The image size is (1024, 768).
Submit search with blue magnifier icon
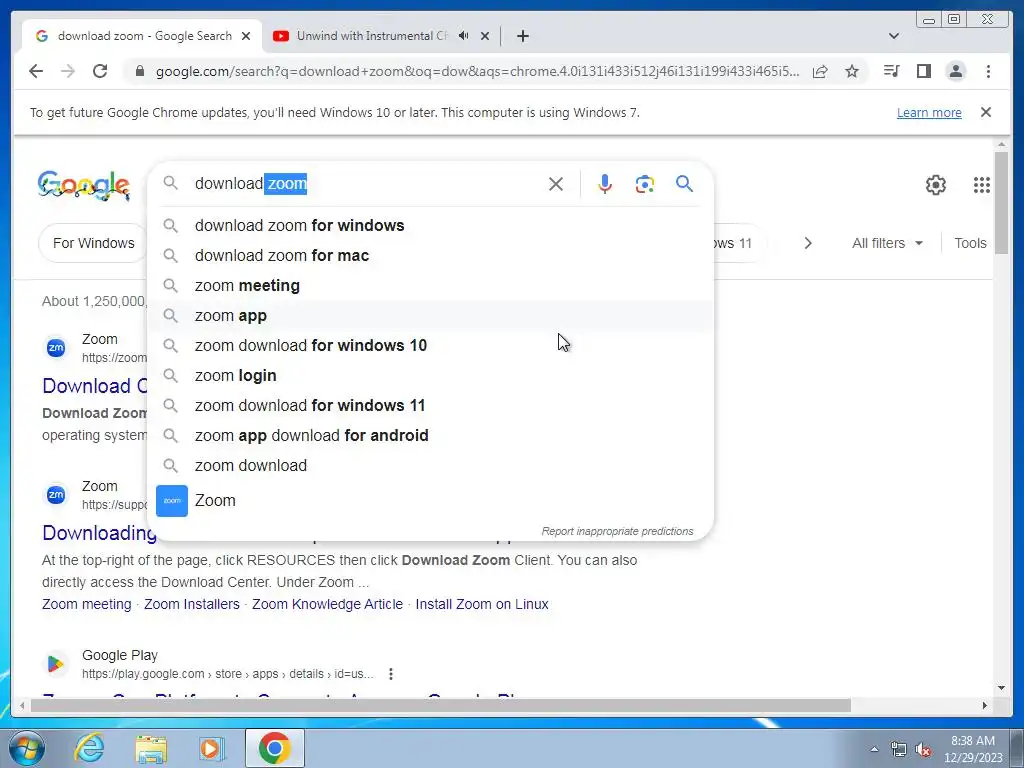[x=684, y=184]
